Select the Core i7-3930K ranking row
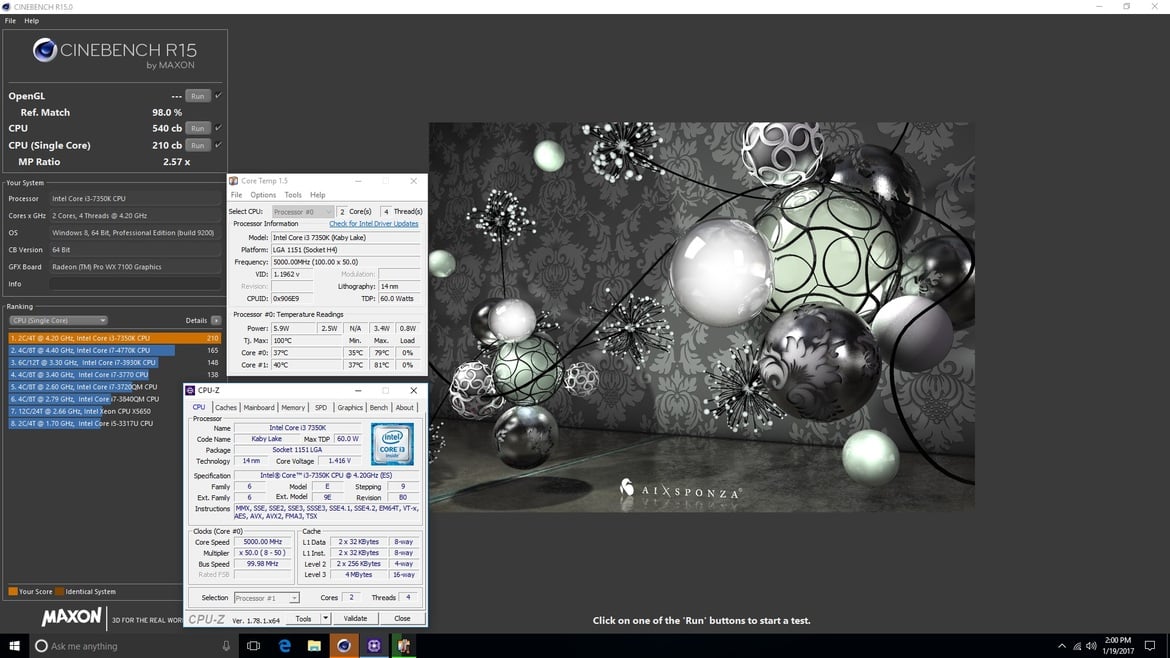Viewport: 1170px width, 658px height. pyautogui.click(x=115, y=363)
